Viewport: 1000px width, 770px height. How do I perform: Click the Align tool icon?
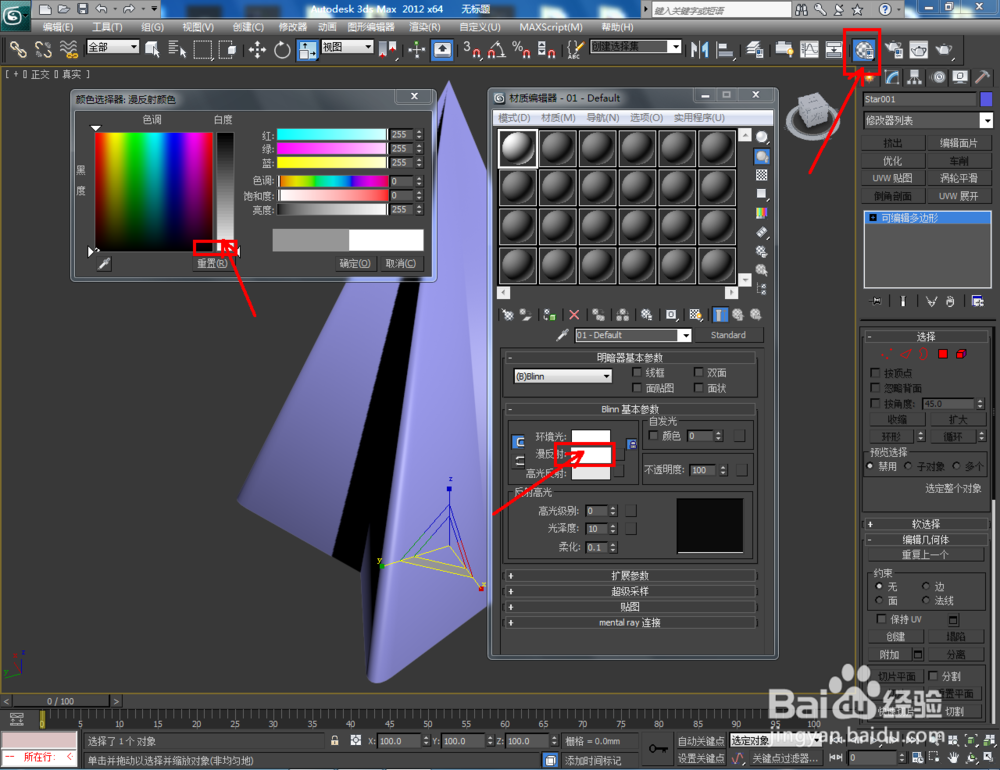(x=725, y=50)
